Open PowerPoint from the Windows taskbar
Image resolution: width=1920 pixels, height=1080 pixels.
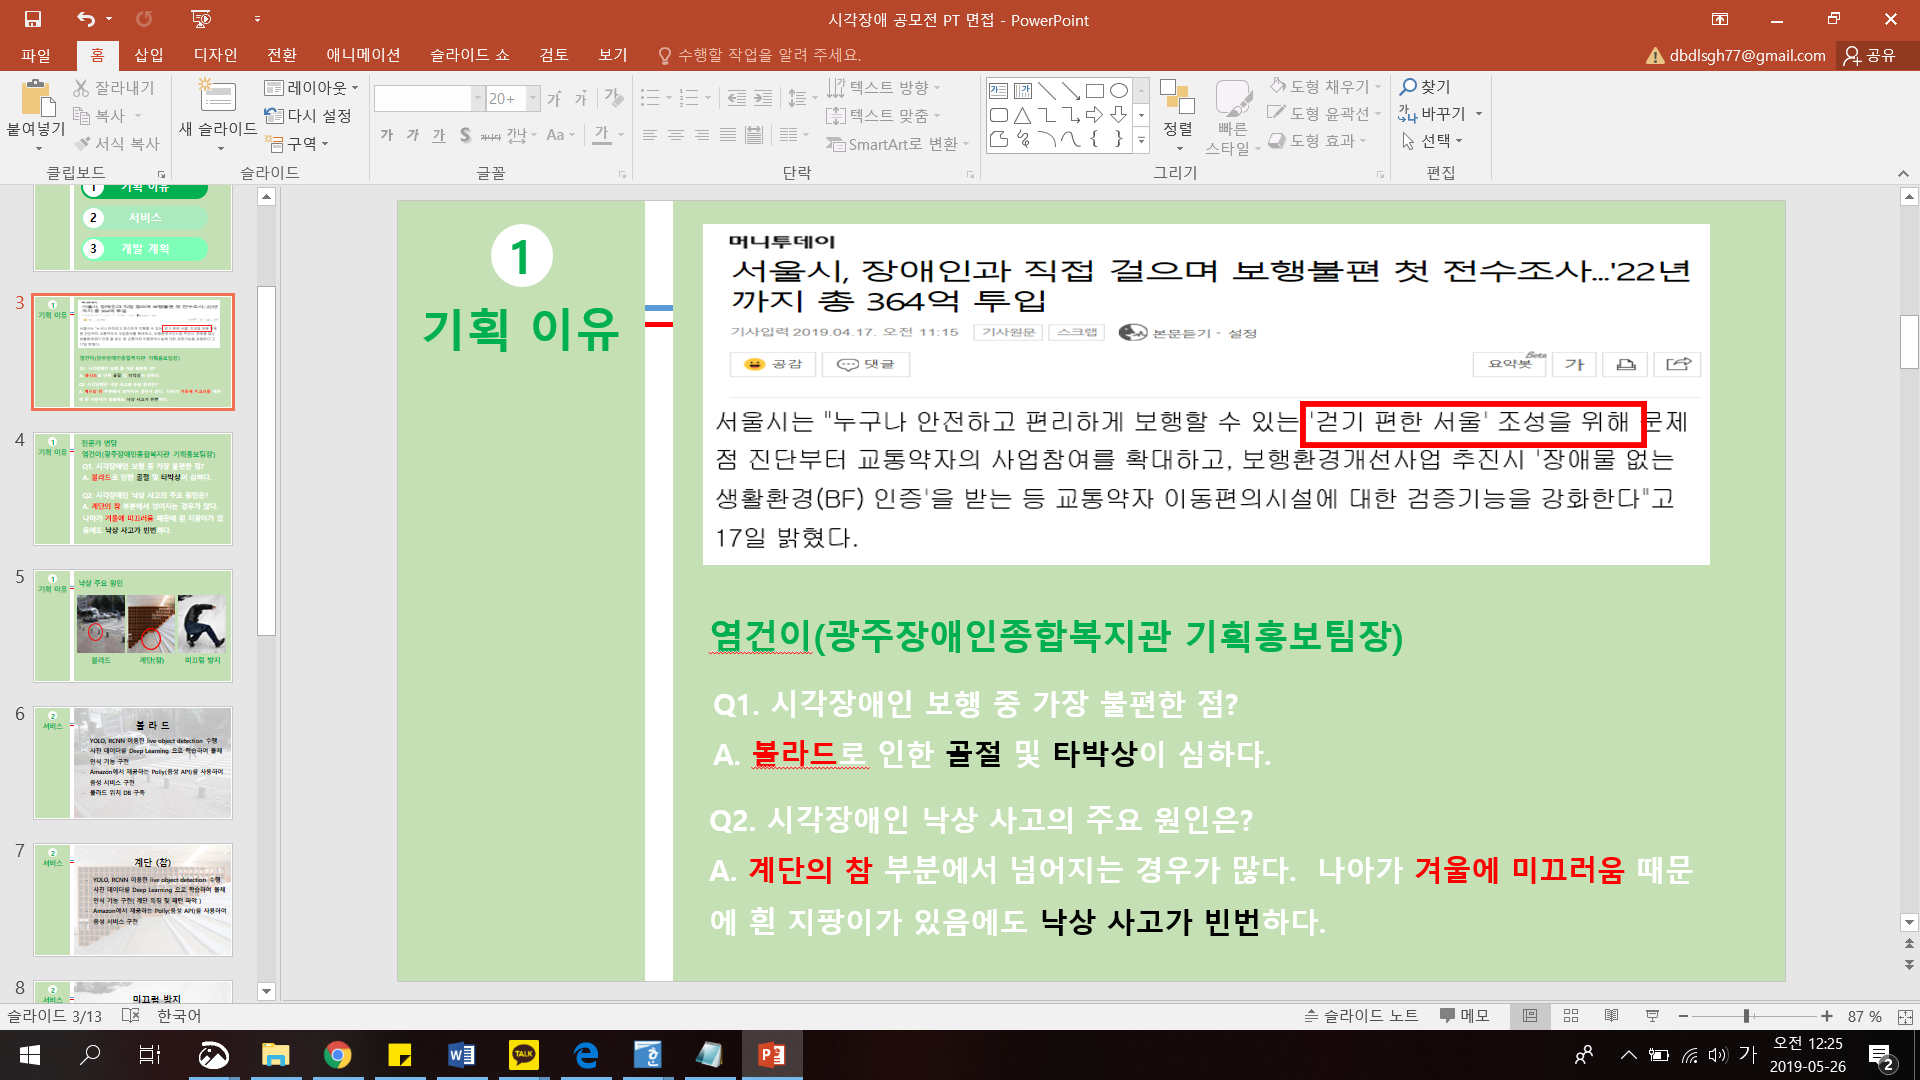(x=771, y=1055)
